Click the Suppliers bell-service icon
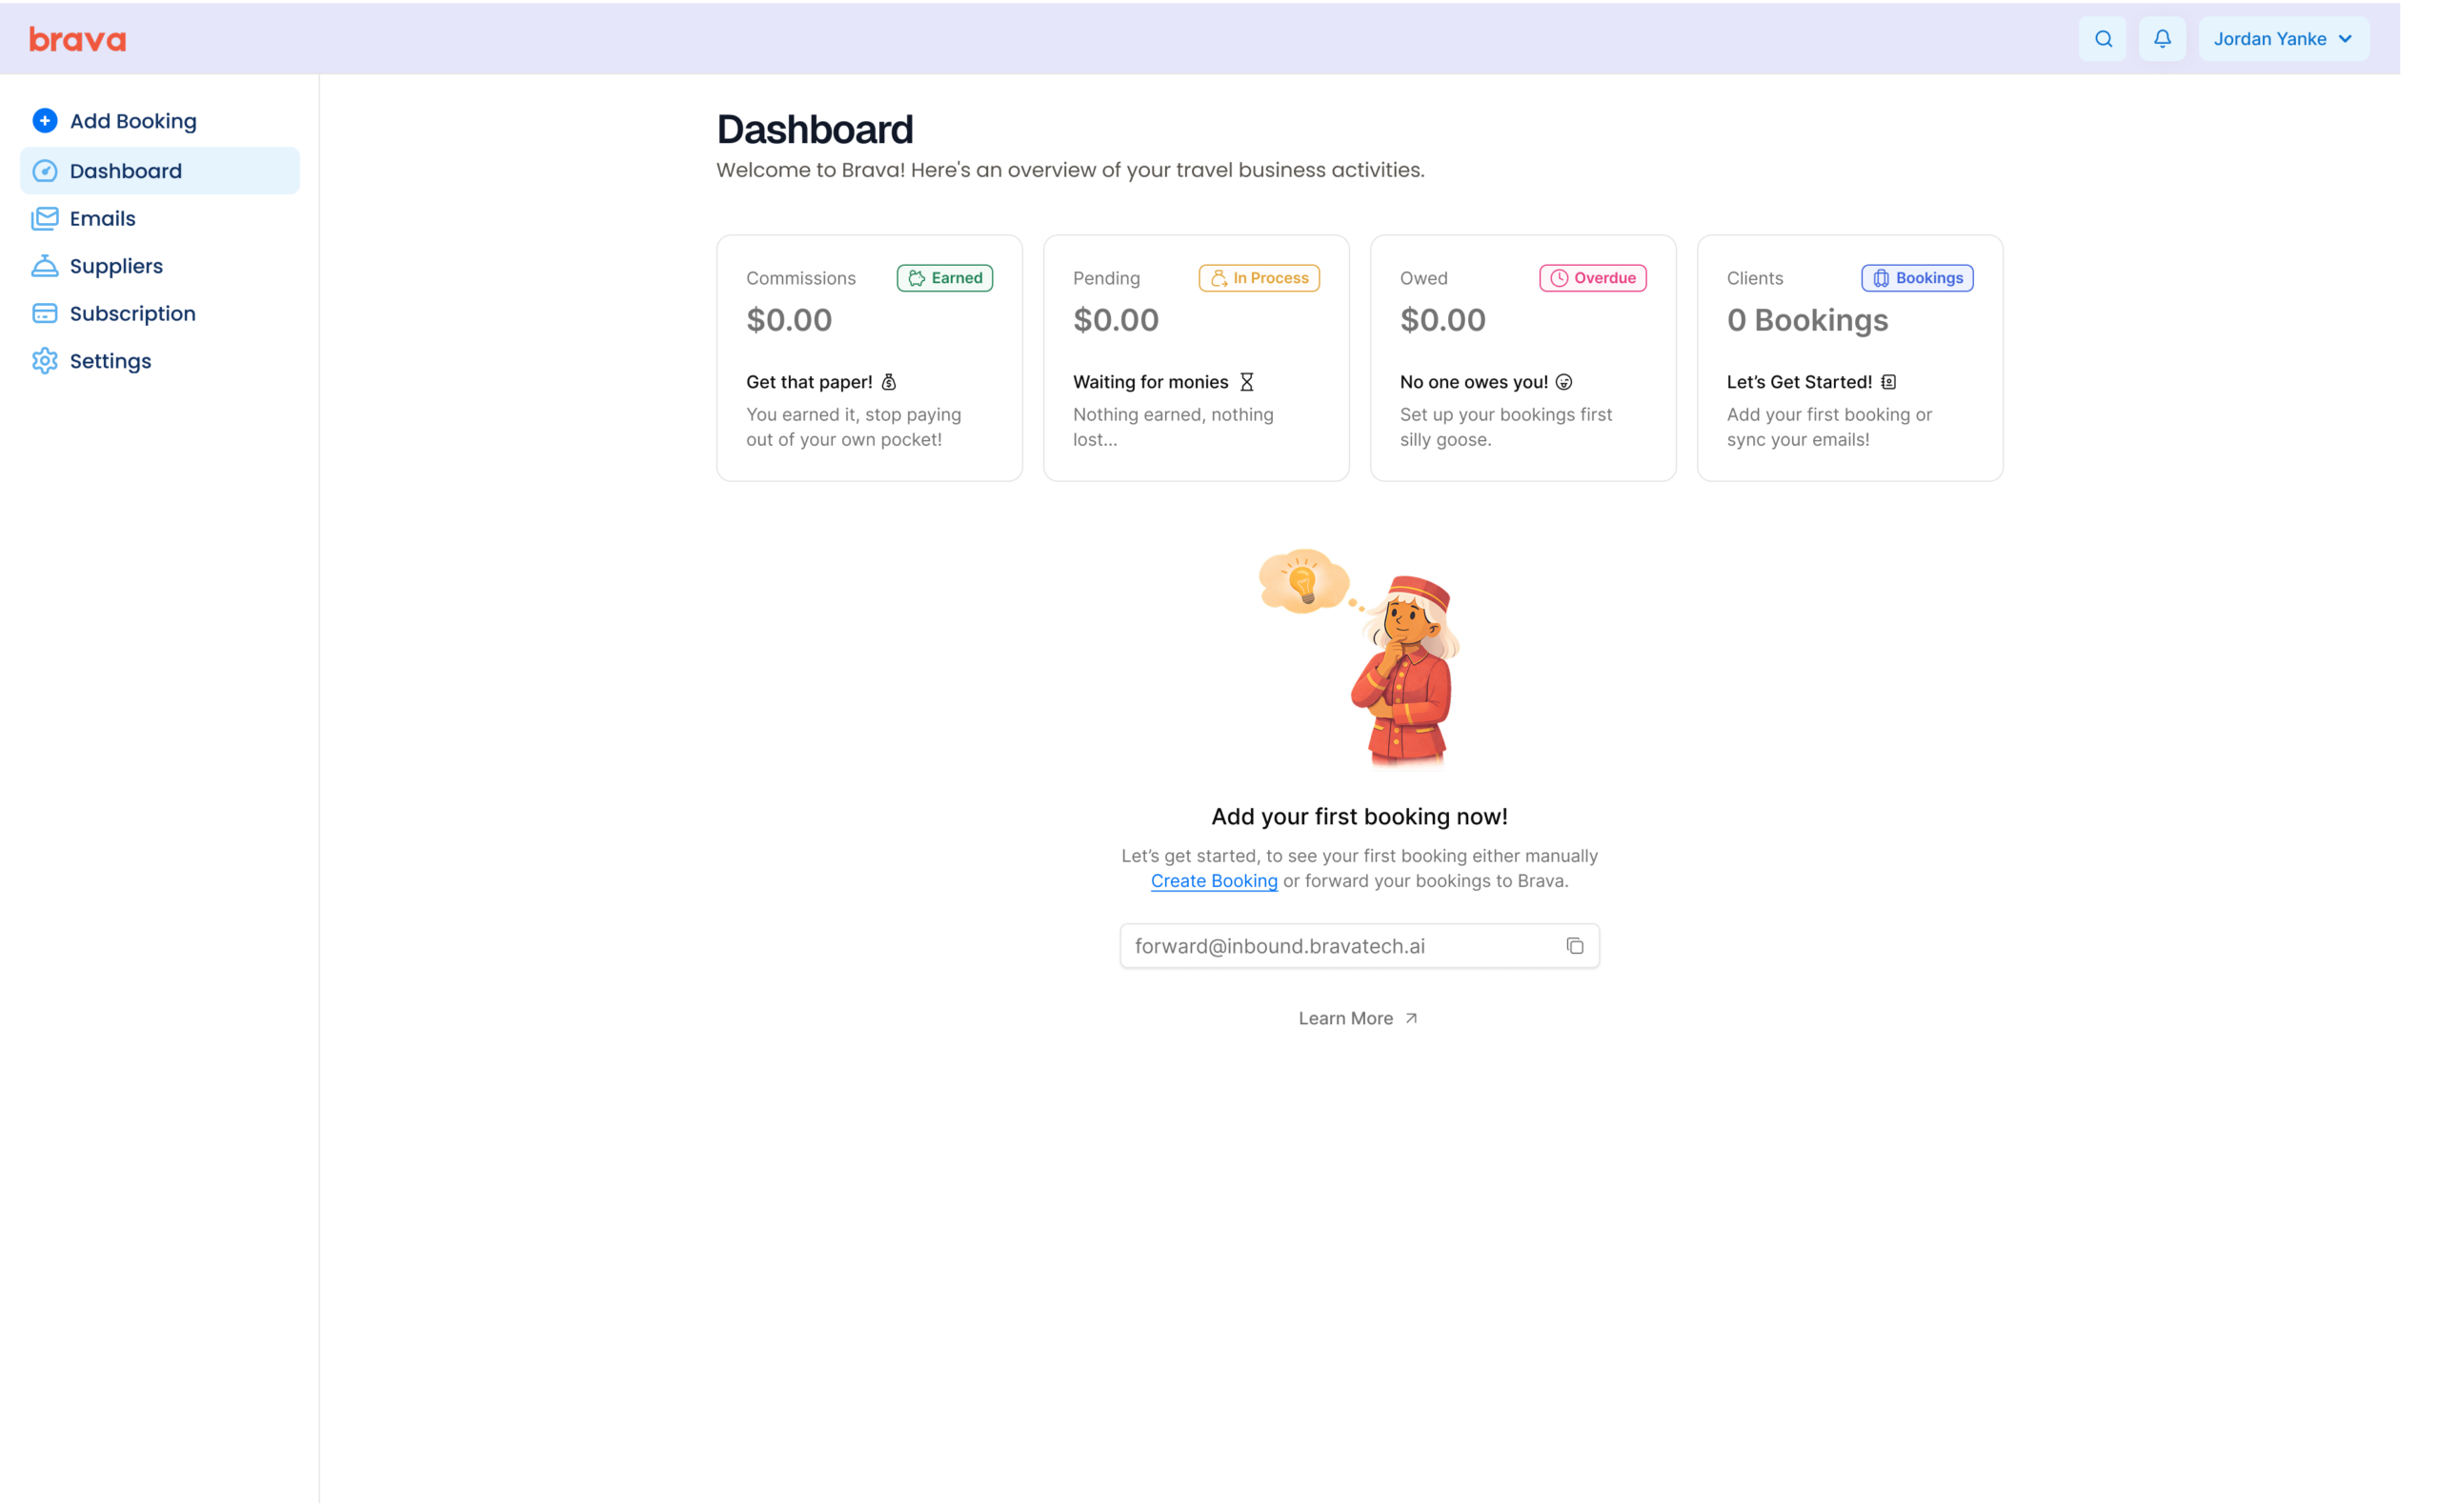This screenshot has height=1512, width=2439. point(44,266)
